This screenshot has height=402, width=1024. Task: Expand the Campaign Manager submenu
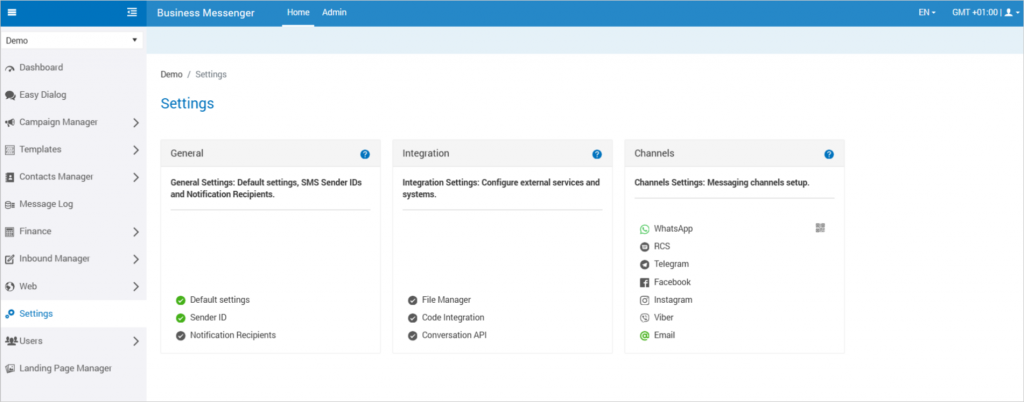pyautogui.click(x=136, y=123)
